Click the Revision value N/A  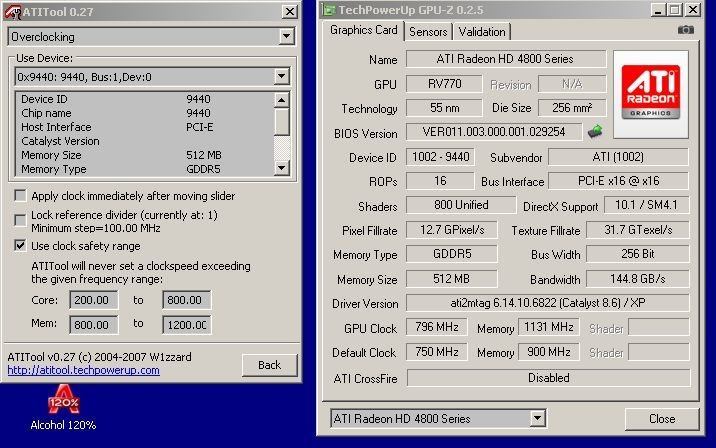(572, 84)
